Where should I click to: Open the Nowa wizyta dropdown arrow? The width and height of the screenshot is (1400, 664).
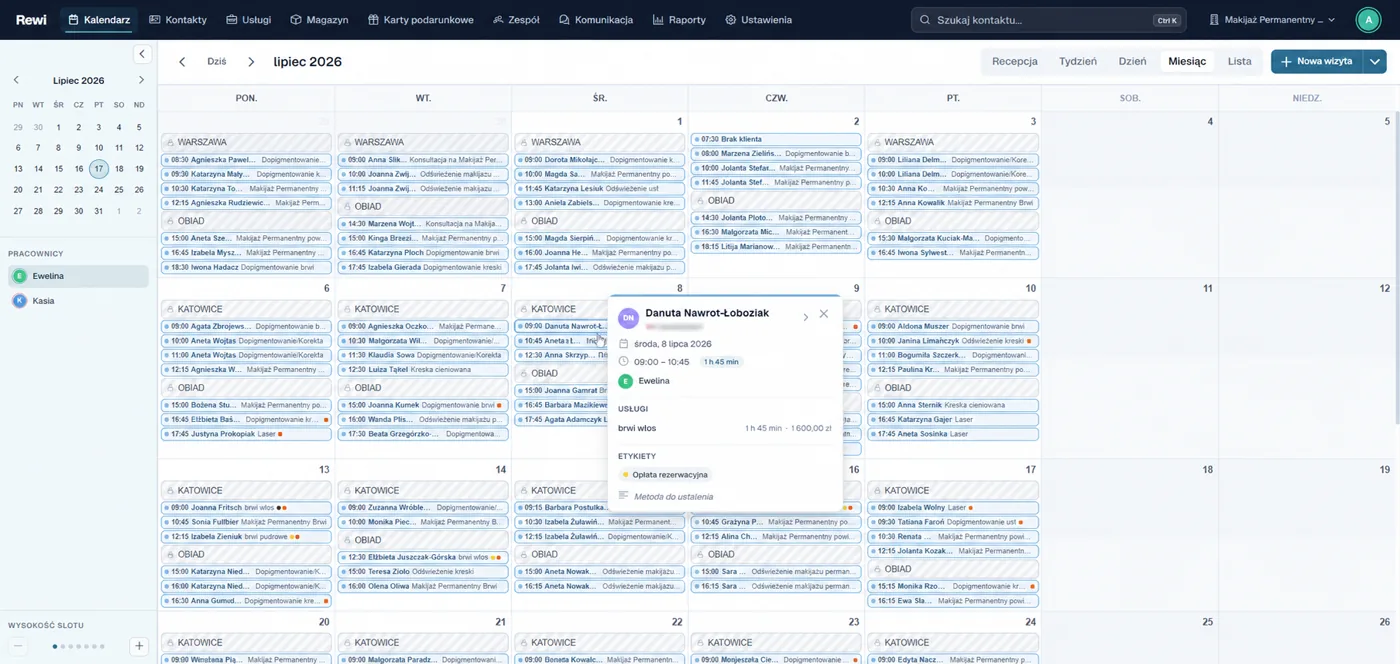pos(1375,62)
